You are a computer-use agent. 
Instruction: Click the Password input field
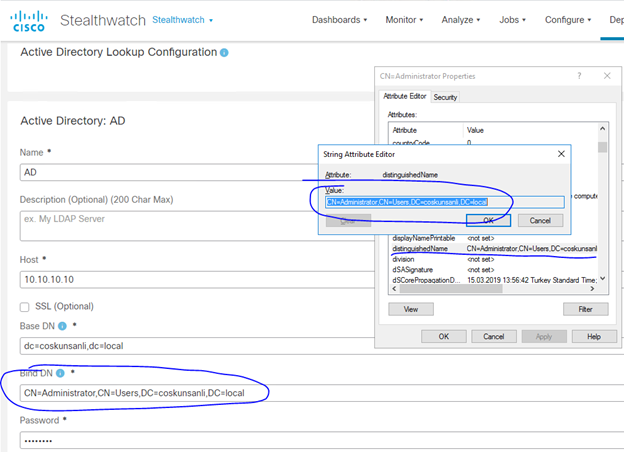(x=322, y=440)
